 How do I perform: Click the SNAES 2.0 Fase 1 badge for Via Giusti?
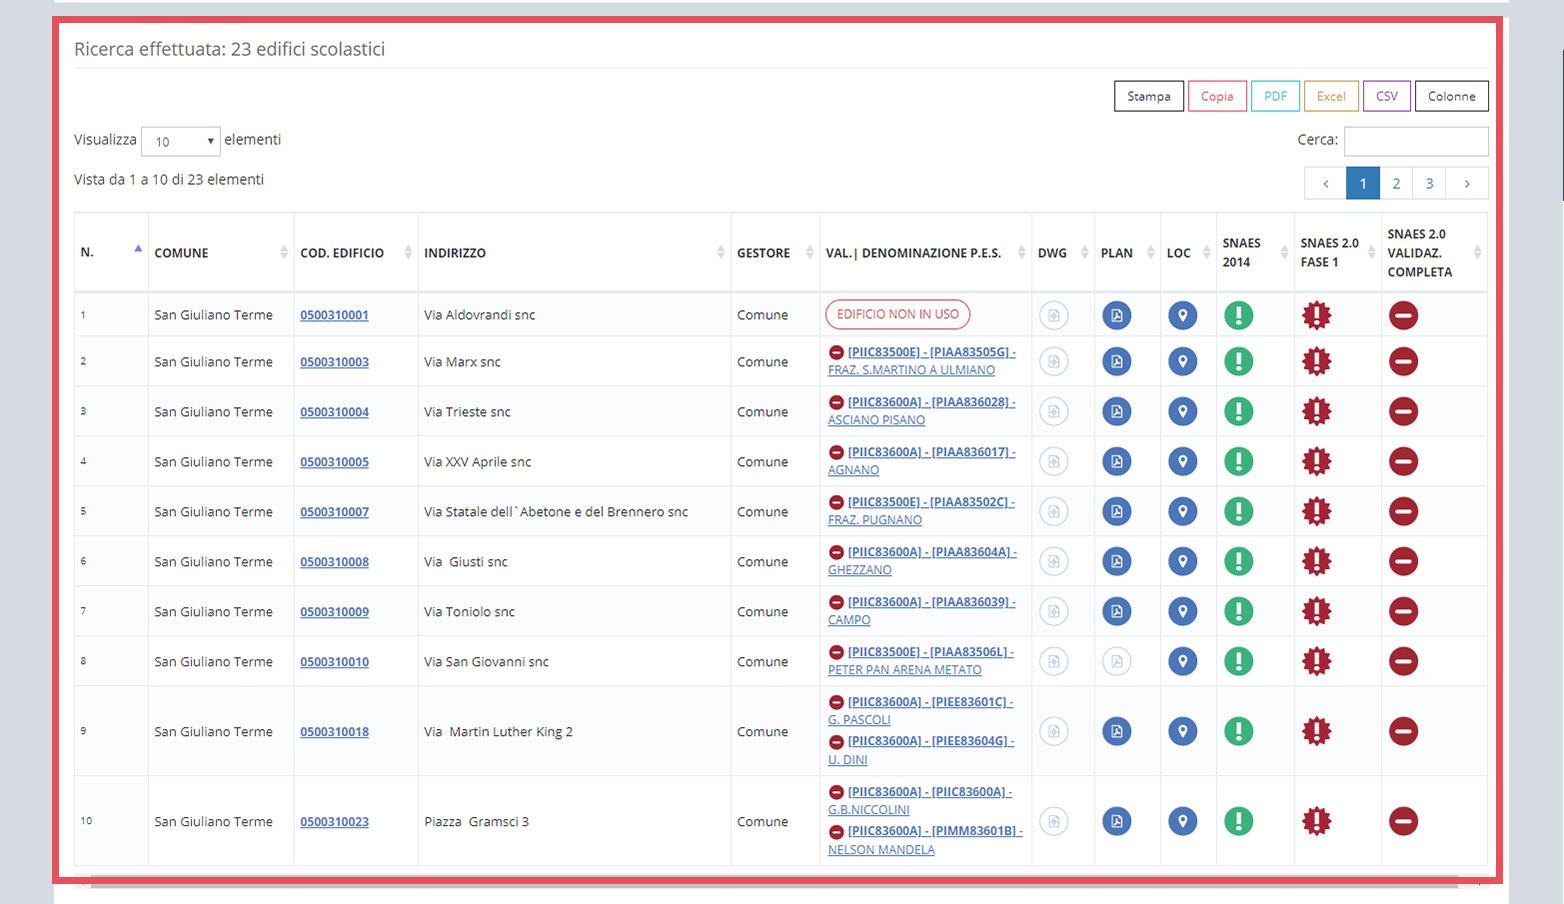(x=1316, y=561)
